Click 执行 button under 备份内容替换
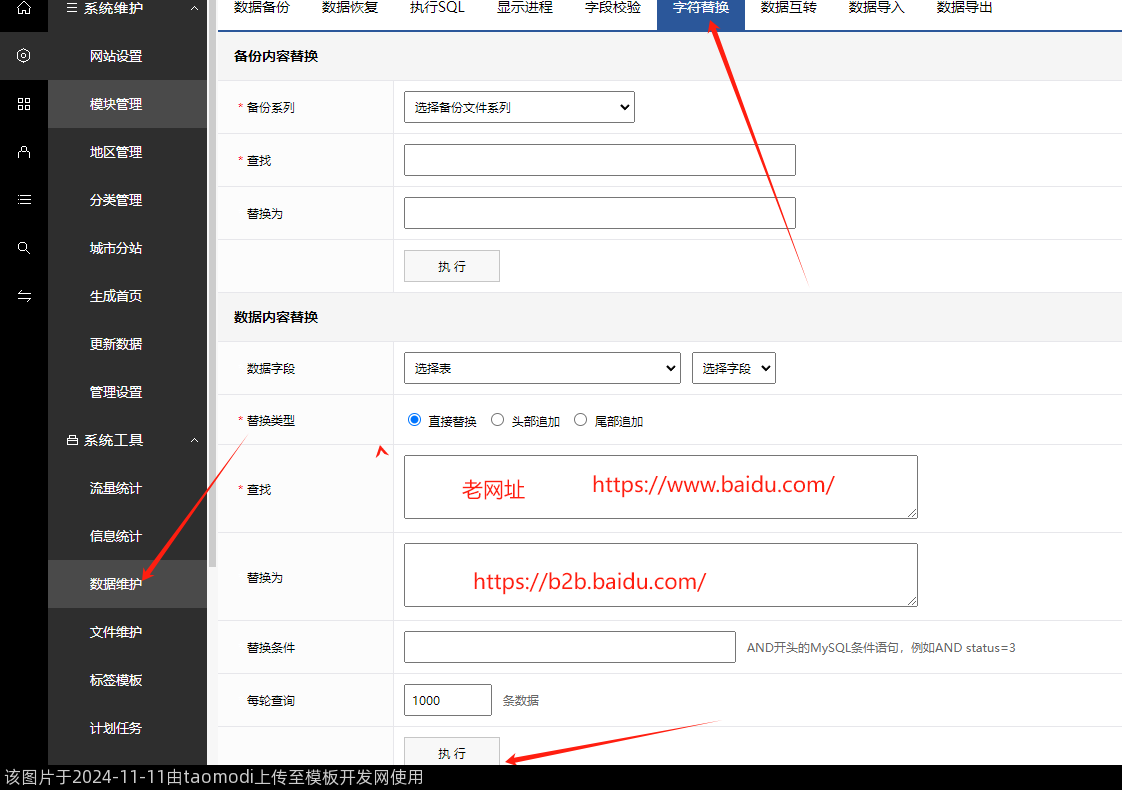This screenshot has height=790, width=1122. pos(451,266)
